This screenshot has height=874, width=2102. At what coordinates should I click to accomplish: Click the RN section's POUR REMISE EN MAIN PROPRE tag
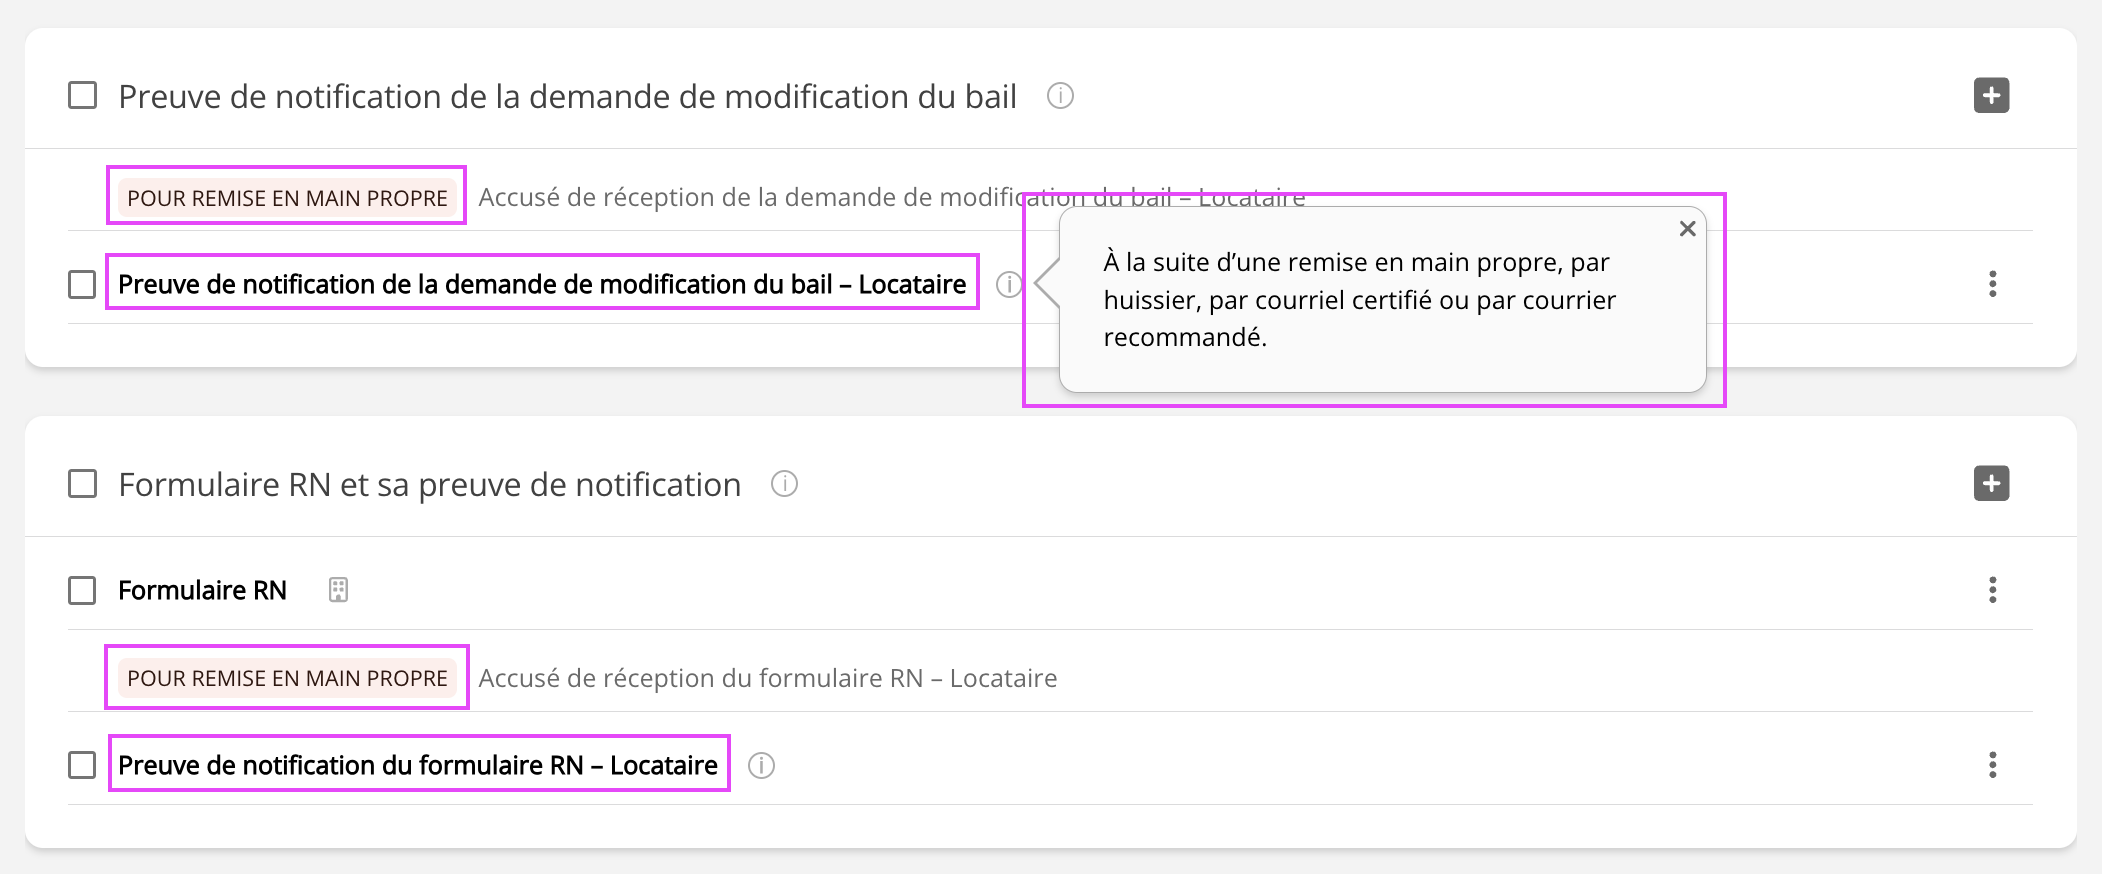coord(287,678)
